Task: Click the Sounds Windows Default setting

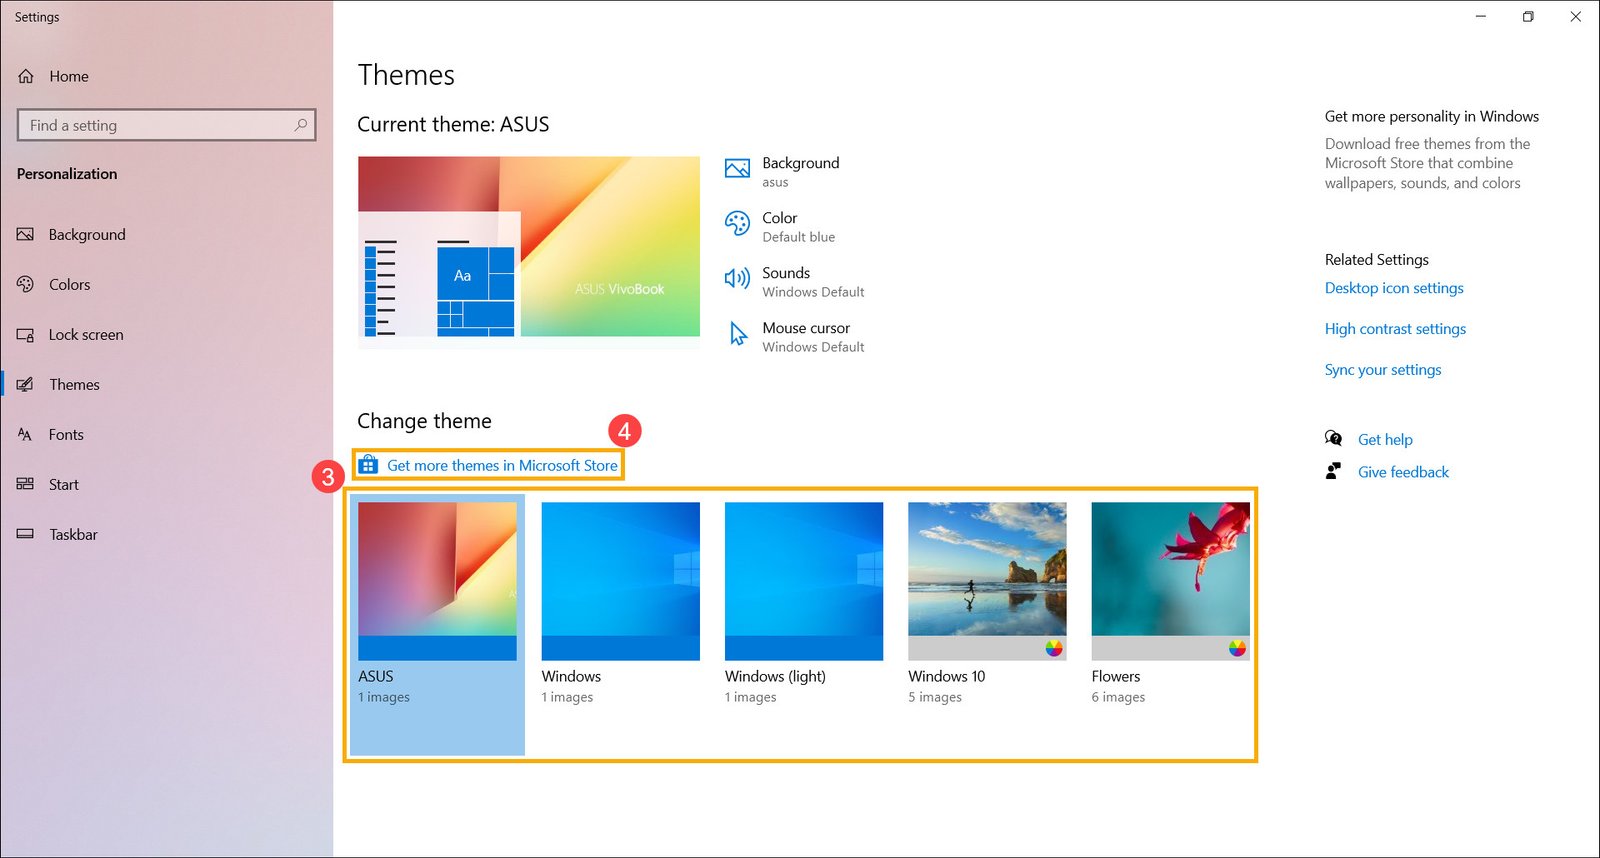Action: 795,281
